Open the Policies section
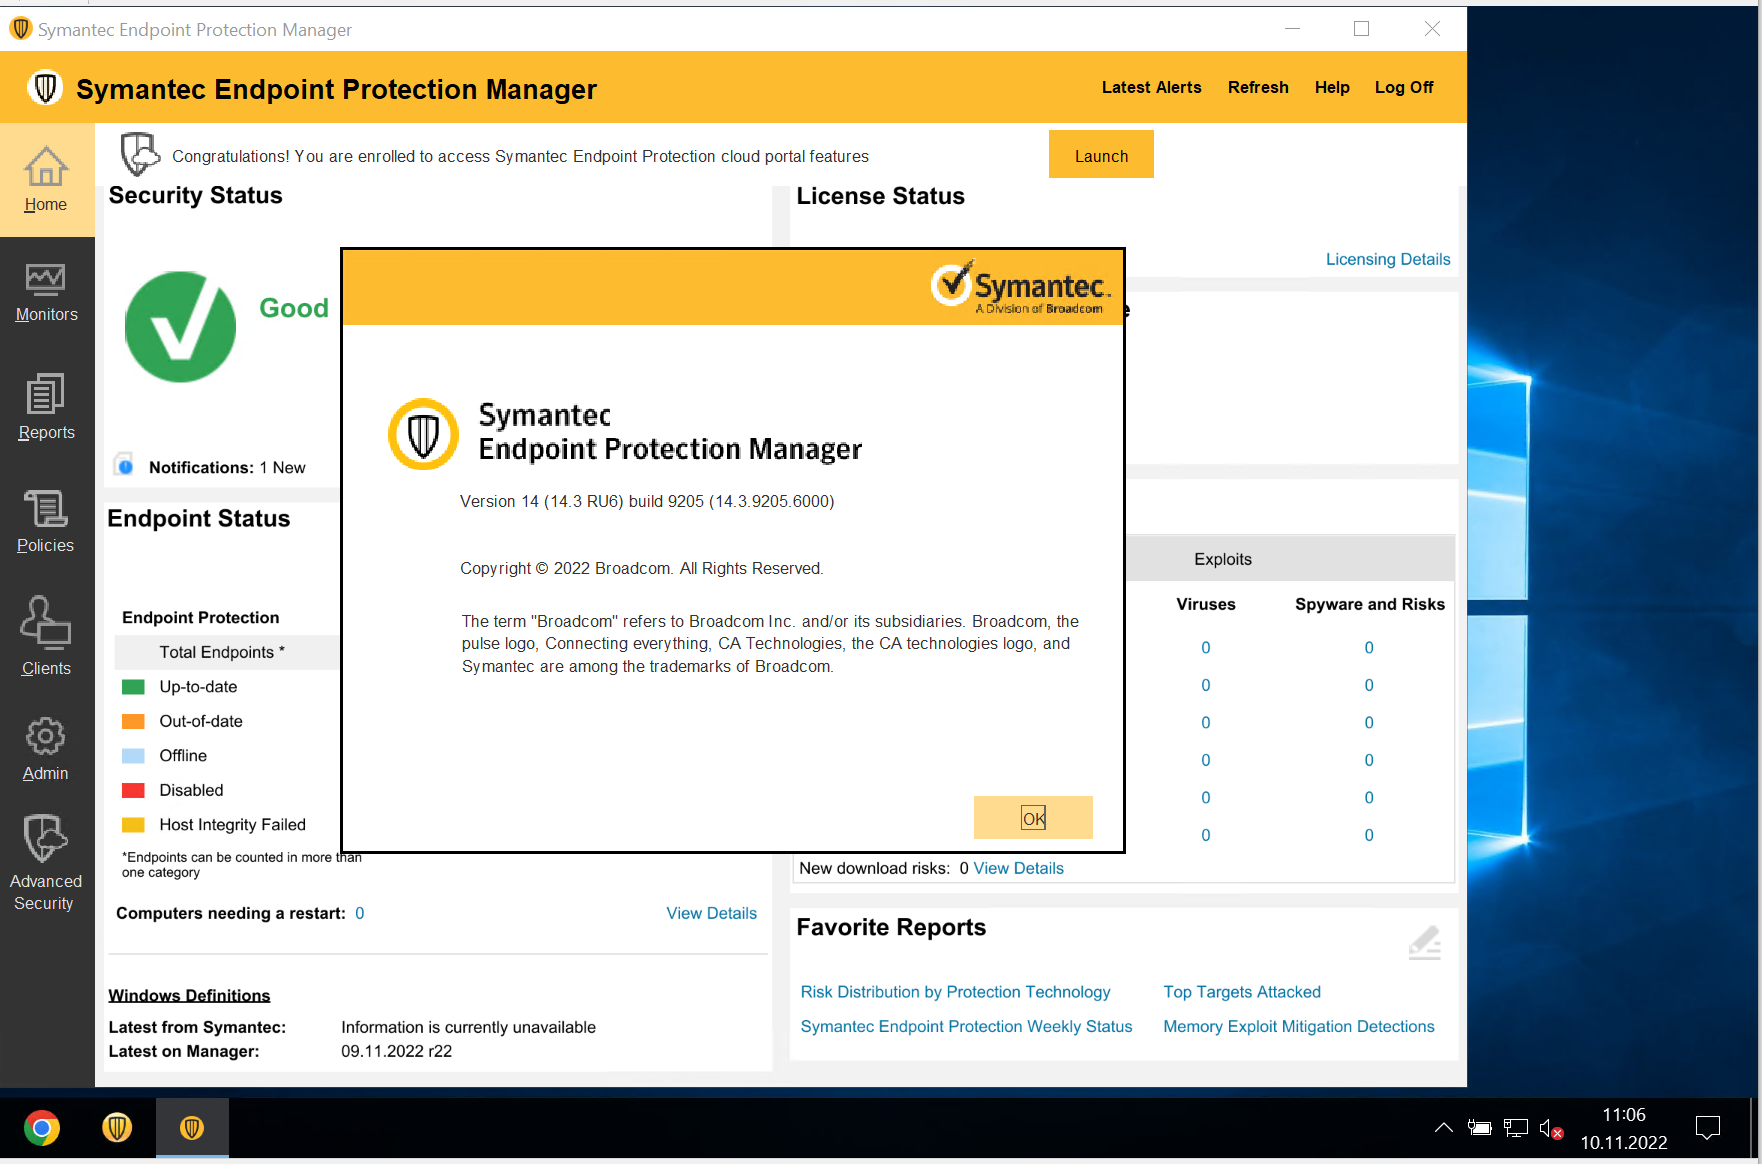The image size is (1762, 1164). 46,522
